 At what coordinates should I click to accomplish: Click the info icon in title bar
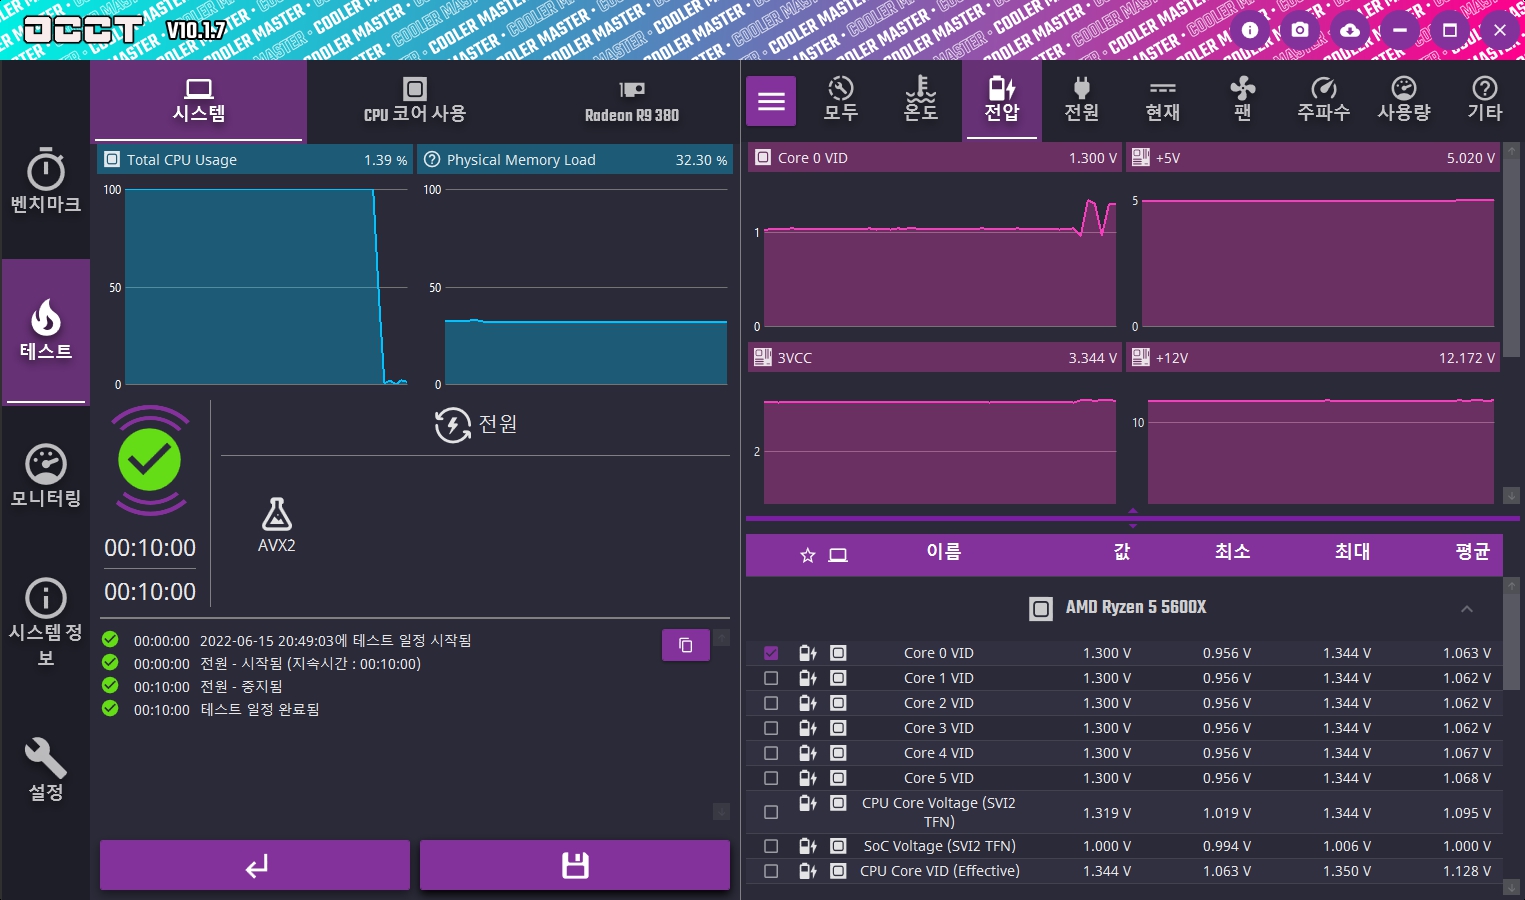1250,30
